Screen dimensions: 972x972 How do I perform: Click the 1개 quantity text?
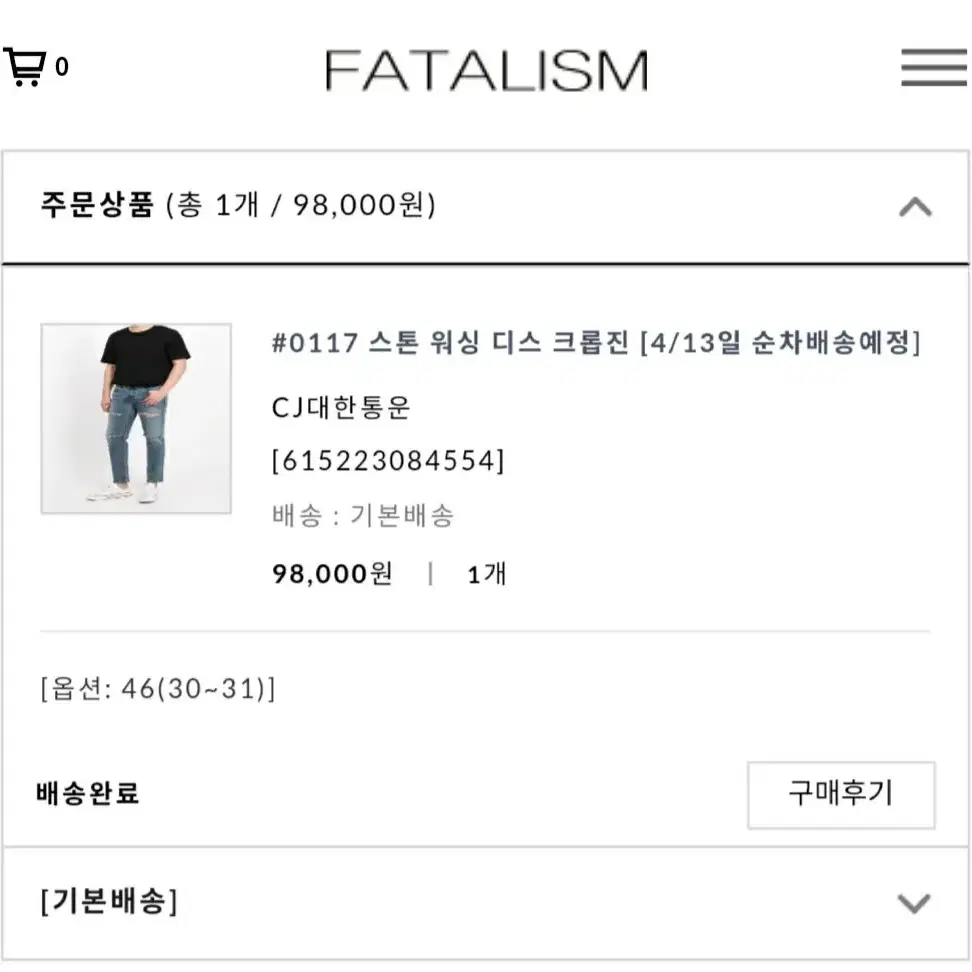tap(487, 574)
